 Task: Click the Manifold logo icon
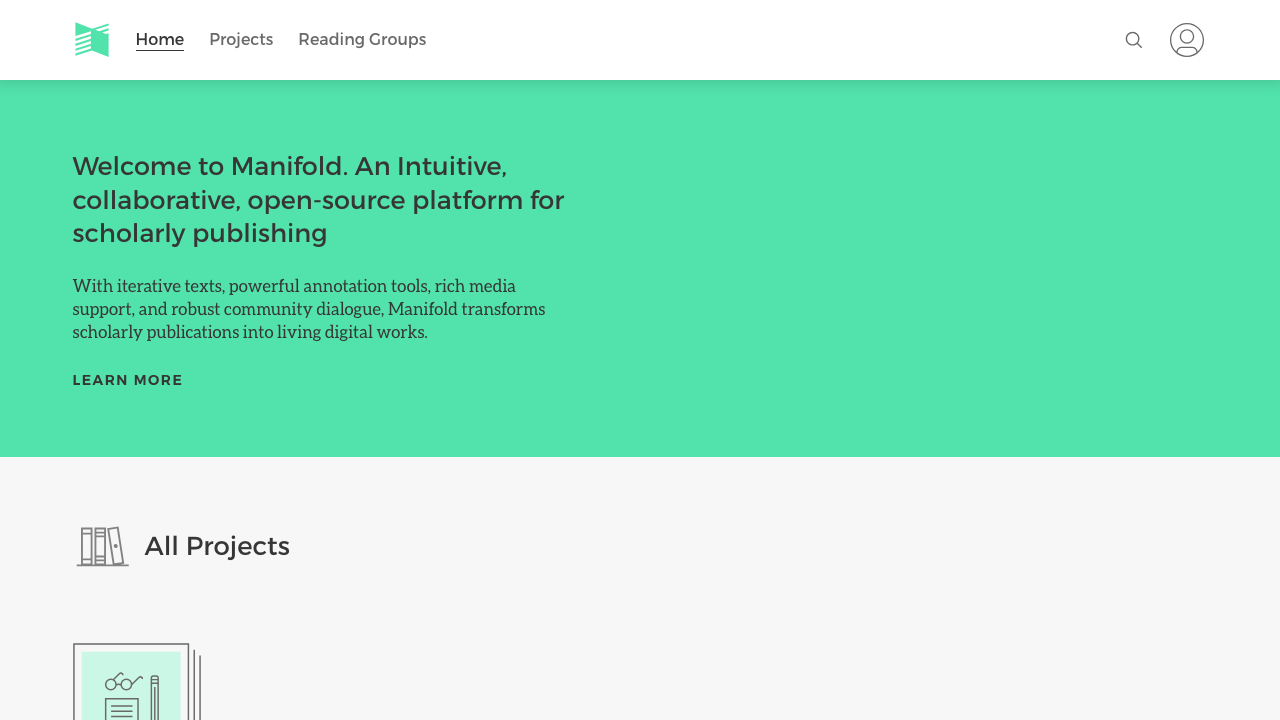[92, 40]
